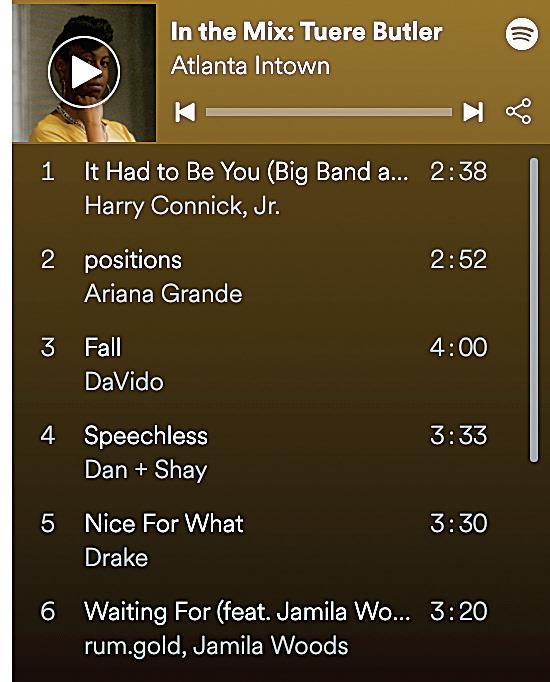Open the playlist title In the Mix: Tuere Butler
The height and width of the screenshot is (682, 550).
[307, 32]
